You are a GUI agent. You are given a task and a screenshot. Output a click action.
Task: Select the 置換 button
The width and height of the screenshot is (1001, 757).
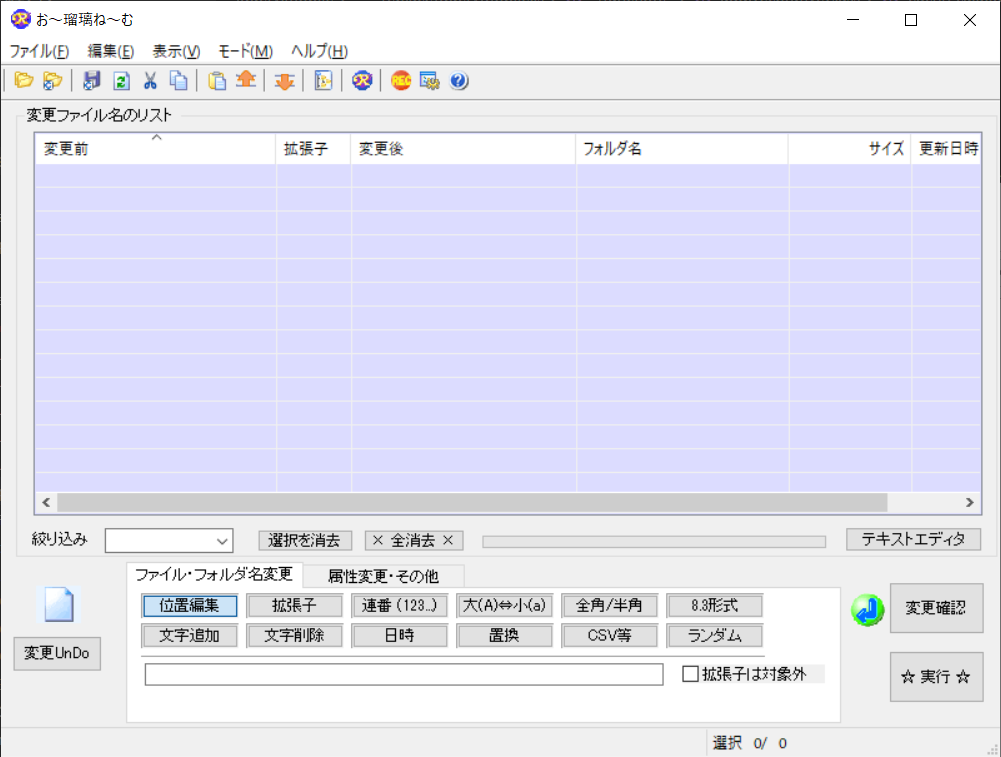tap(504, 636)
